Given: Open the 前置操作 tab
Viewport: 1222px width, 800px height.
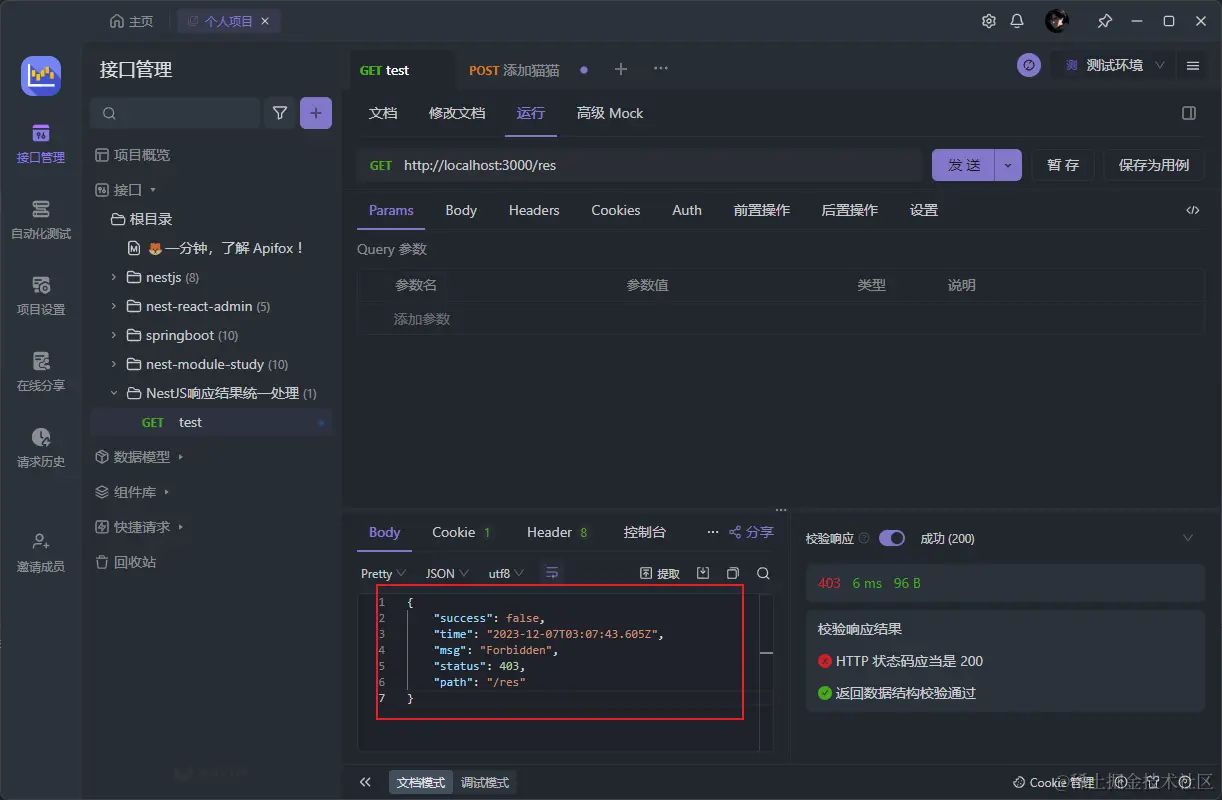Looking at the screenshot, I should [762, 210].
